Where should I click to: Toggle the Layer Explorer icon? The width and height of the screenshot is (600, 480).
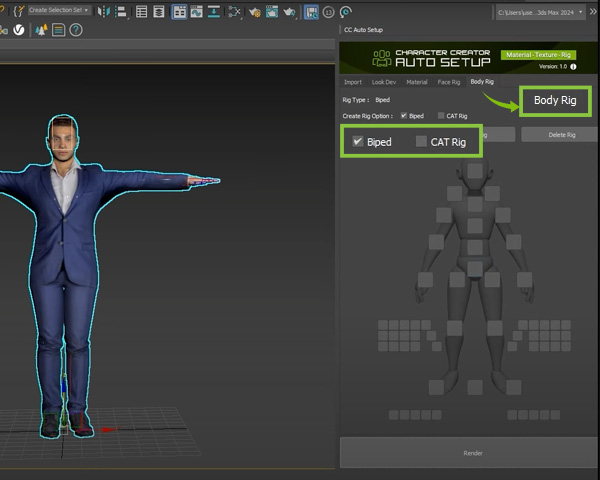pos(158,12)
